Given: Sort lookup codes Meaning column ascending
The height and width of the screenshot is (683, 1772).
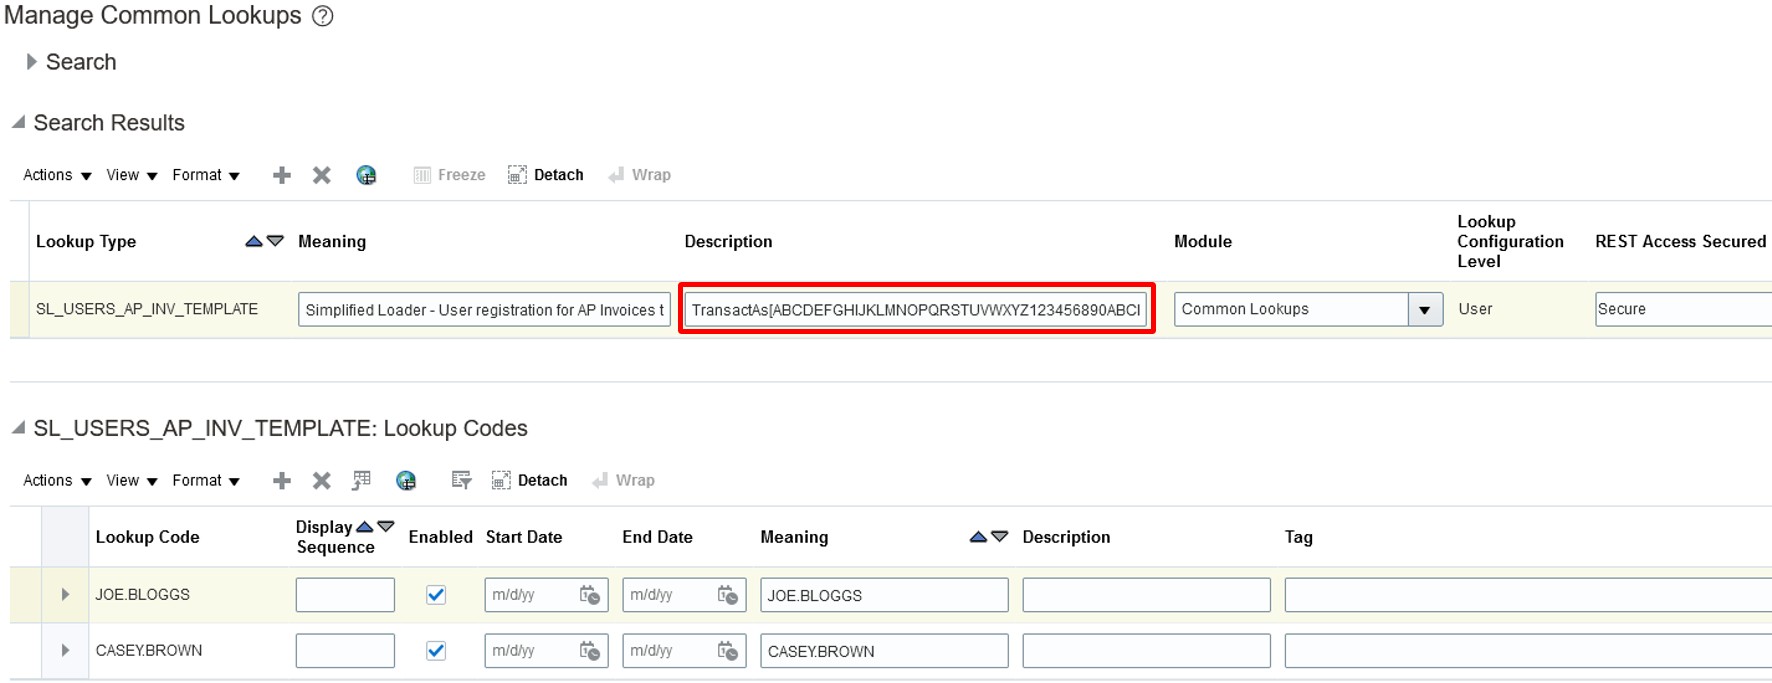Looking at the screenshot, I should 978,537.
